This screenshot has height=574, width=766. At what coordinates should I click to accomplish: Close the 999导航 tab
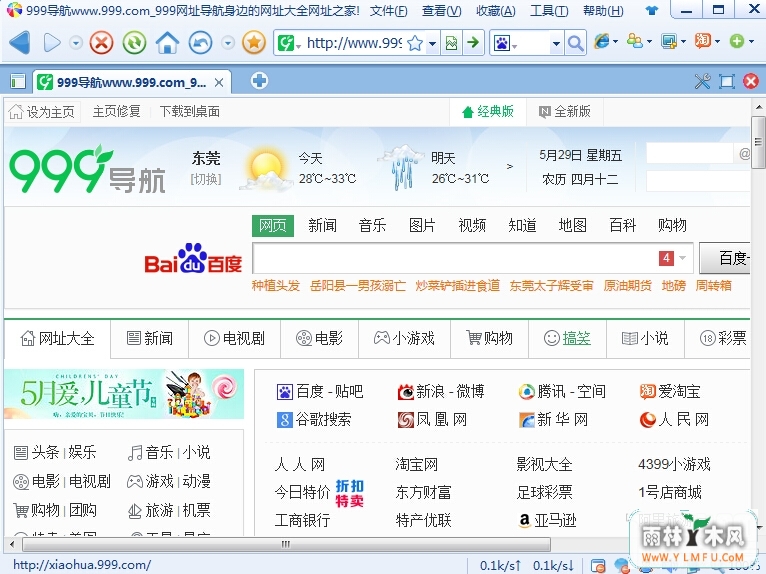[219, 83]
